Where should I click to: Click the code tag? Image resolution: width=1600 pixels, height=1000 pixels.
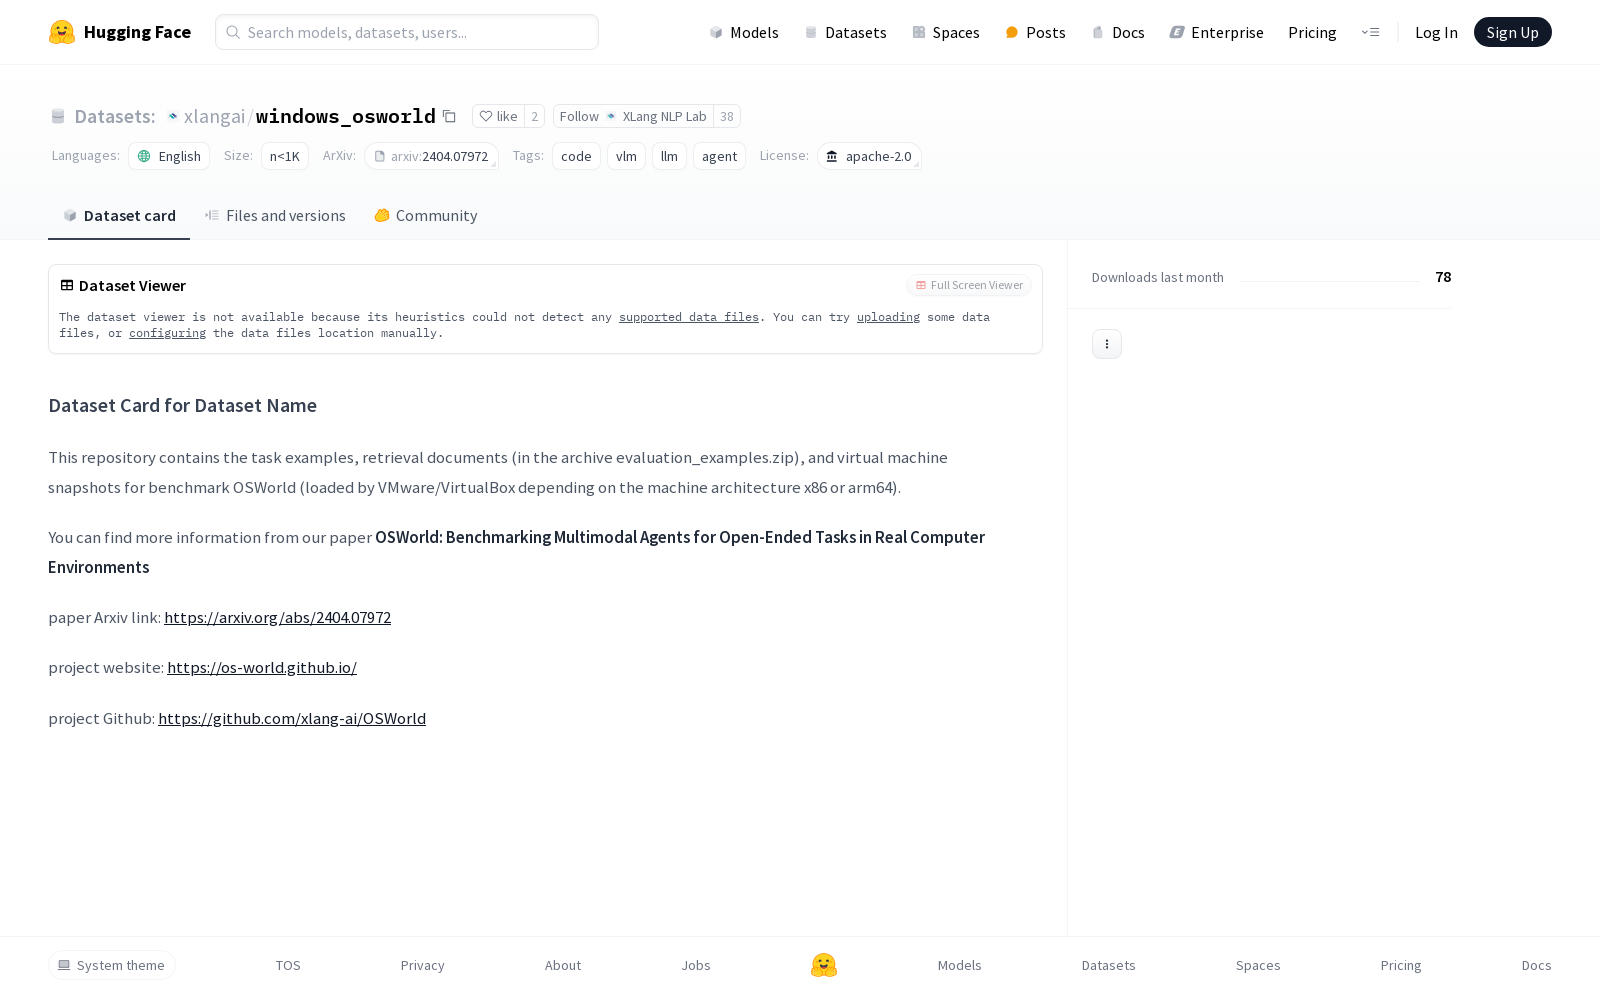tap(576, 156)
